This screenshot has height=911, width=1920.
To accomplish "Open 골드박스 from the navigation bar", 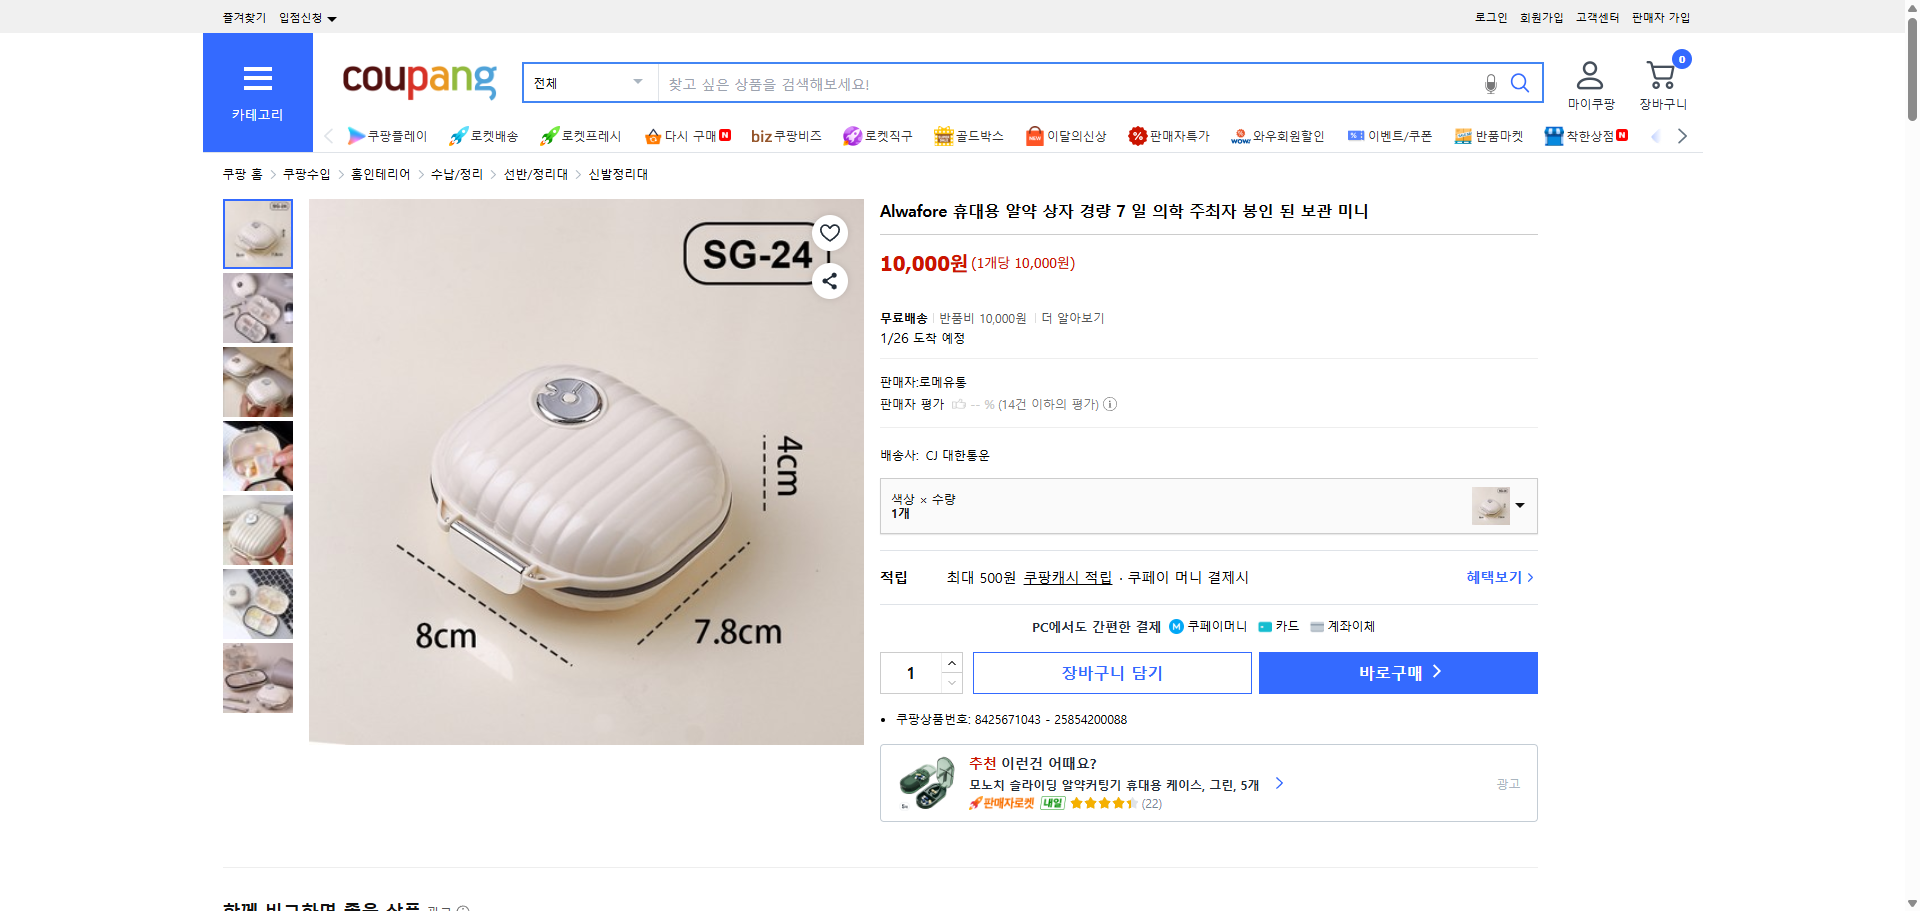I will [968, 135].
